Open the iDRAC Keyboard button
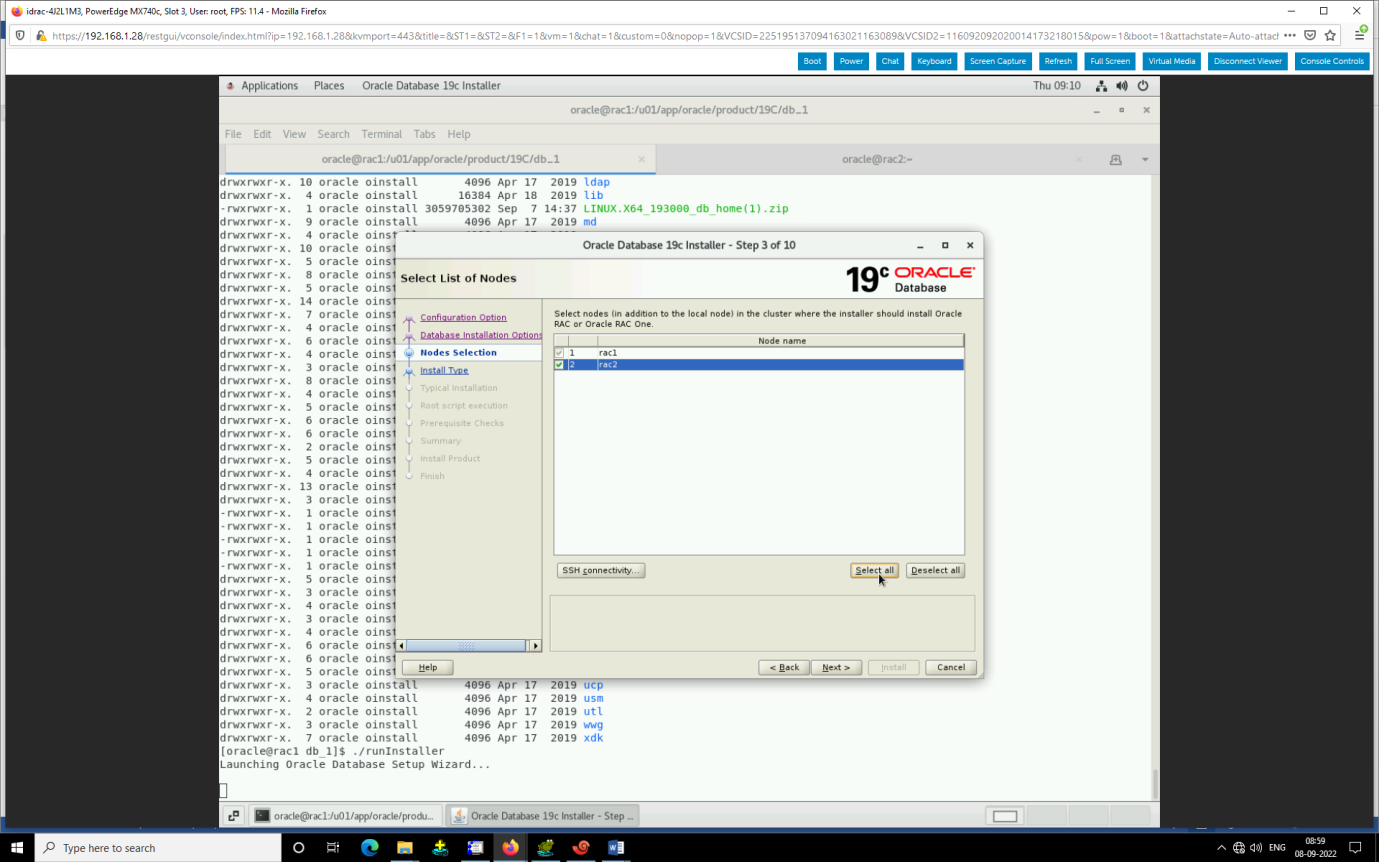1379x862 pixels. (x=934, y=61)
